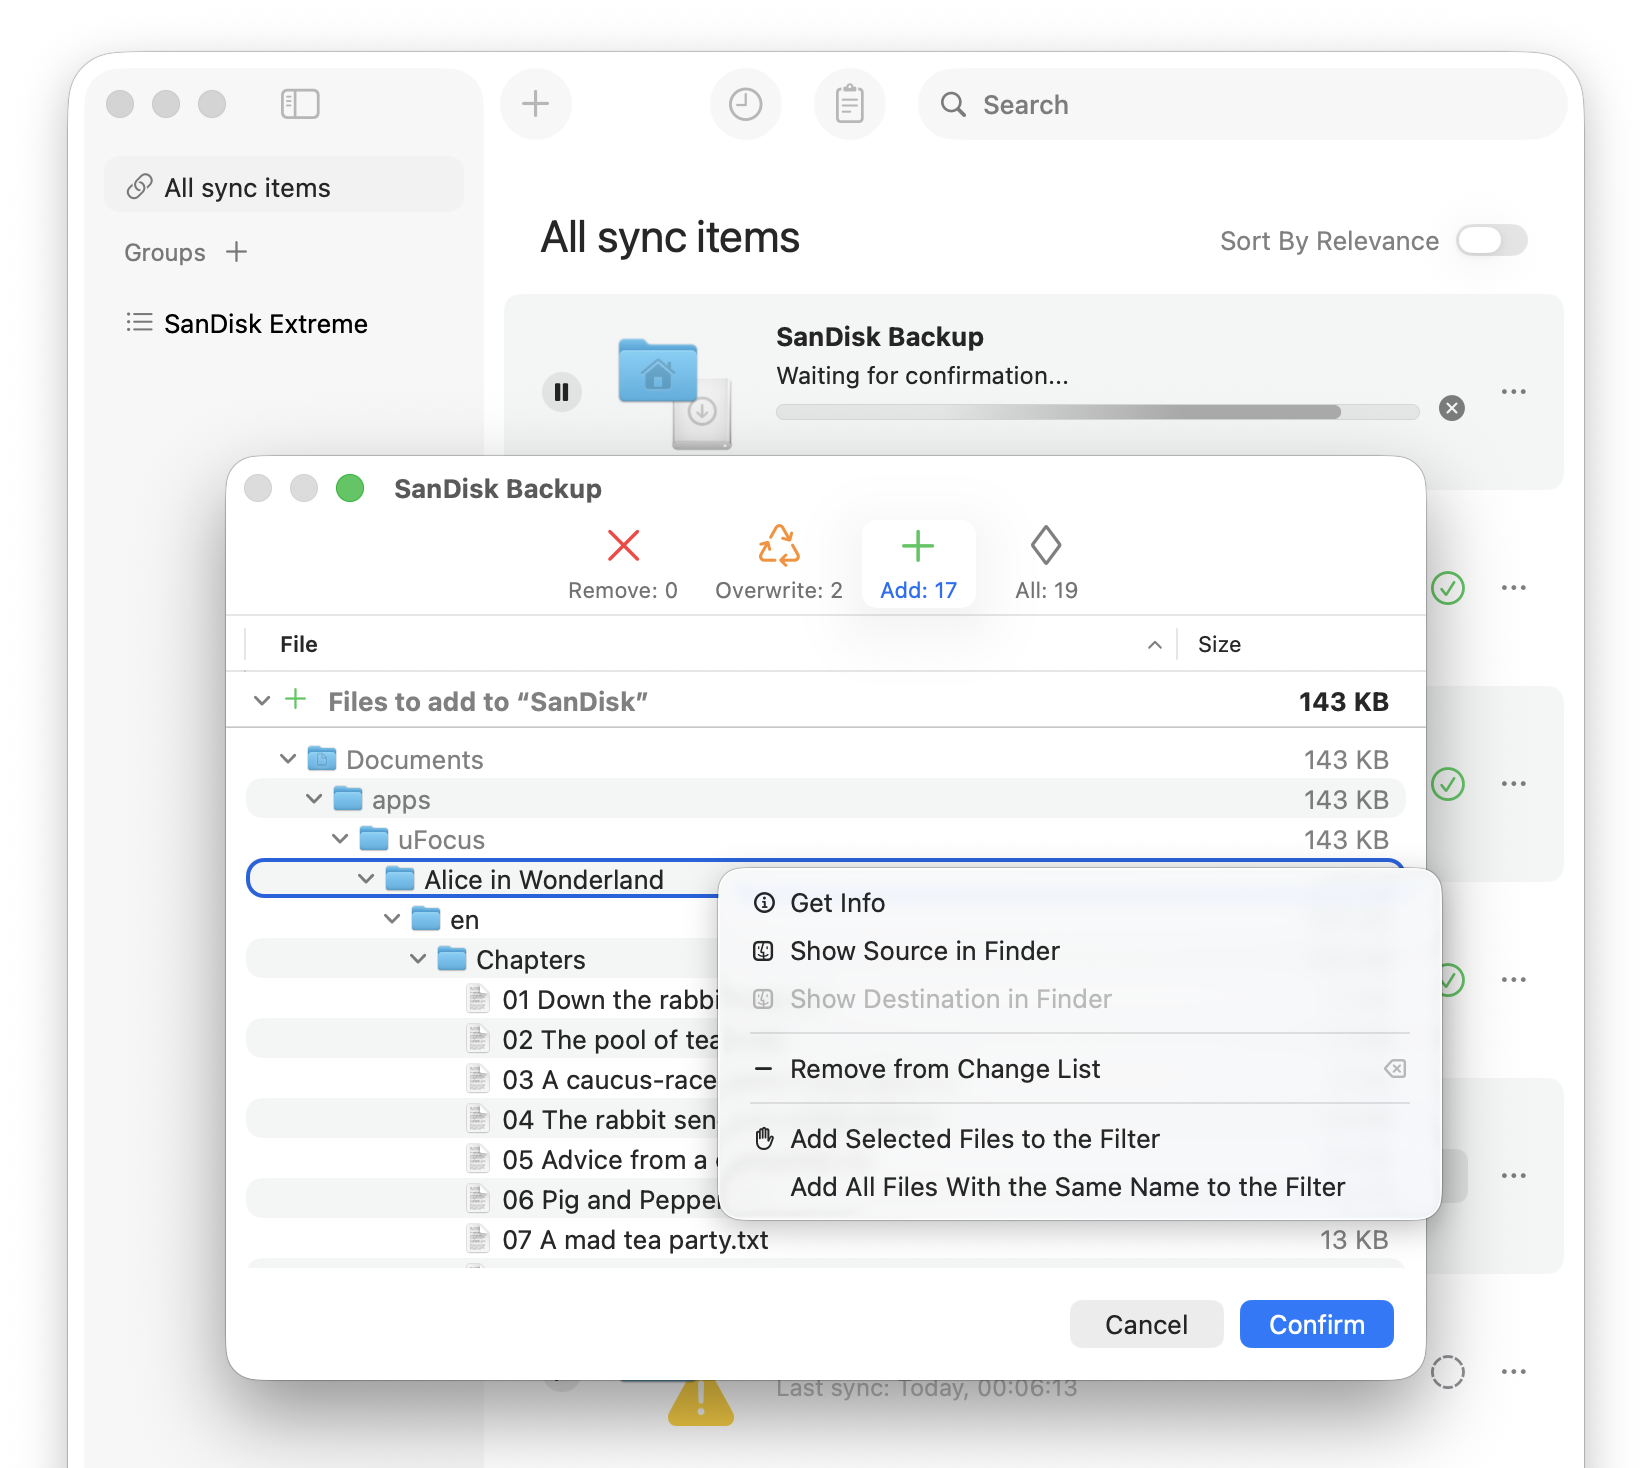Click the add new sync item plus button
Screen dimensions: 1652x1468
pos(535,104)
